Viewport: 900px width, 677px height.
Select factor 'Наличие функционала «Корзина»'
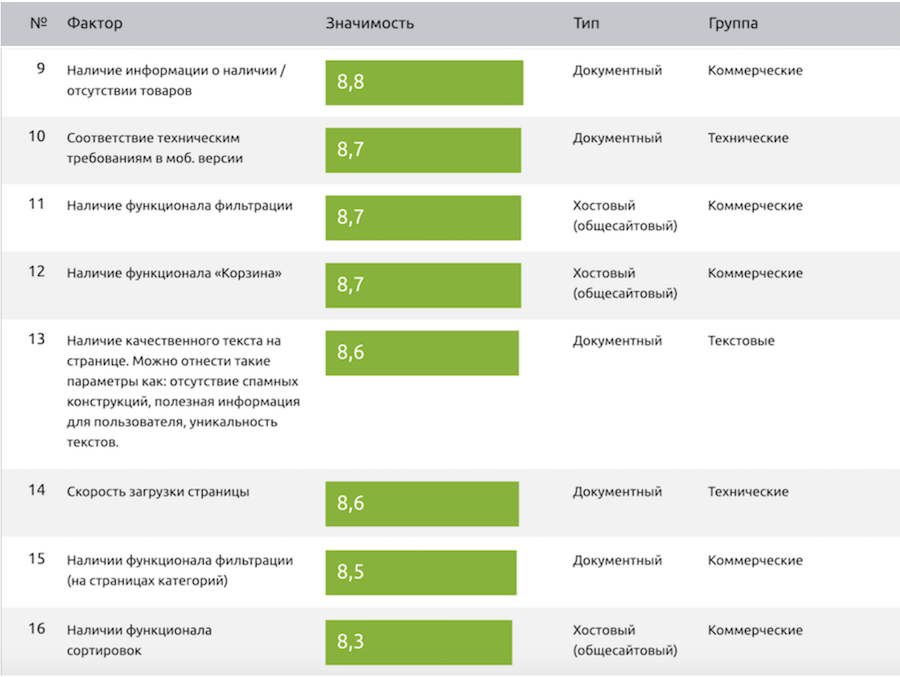174,273
